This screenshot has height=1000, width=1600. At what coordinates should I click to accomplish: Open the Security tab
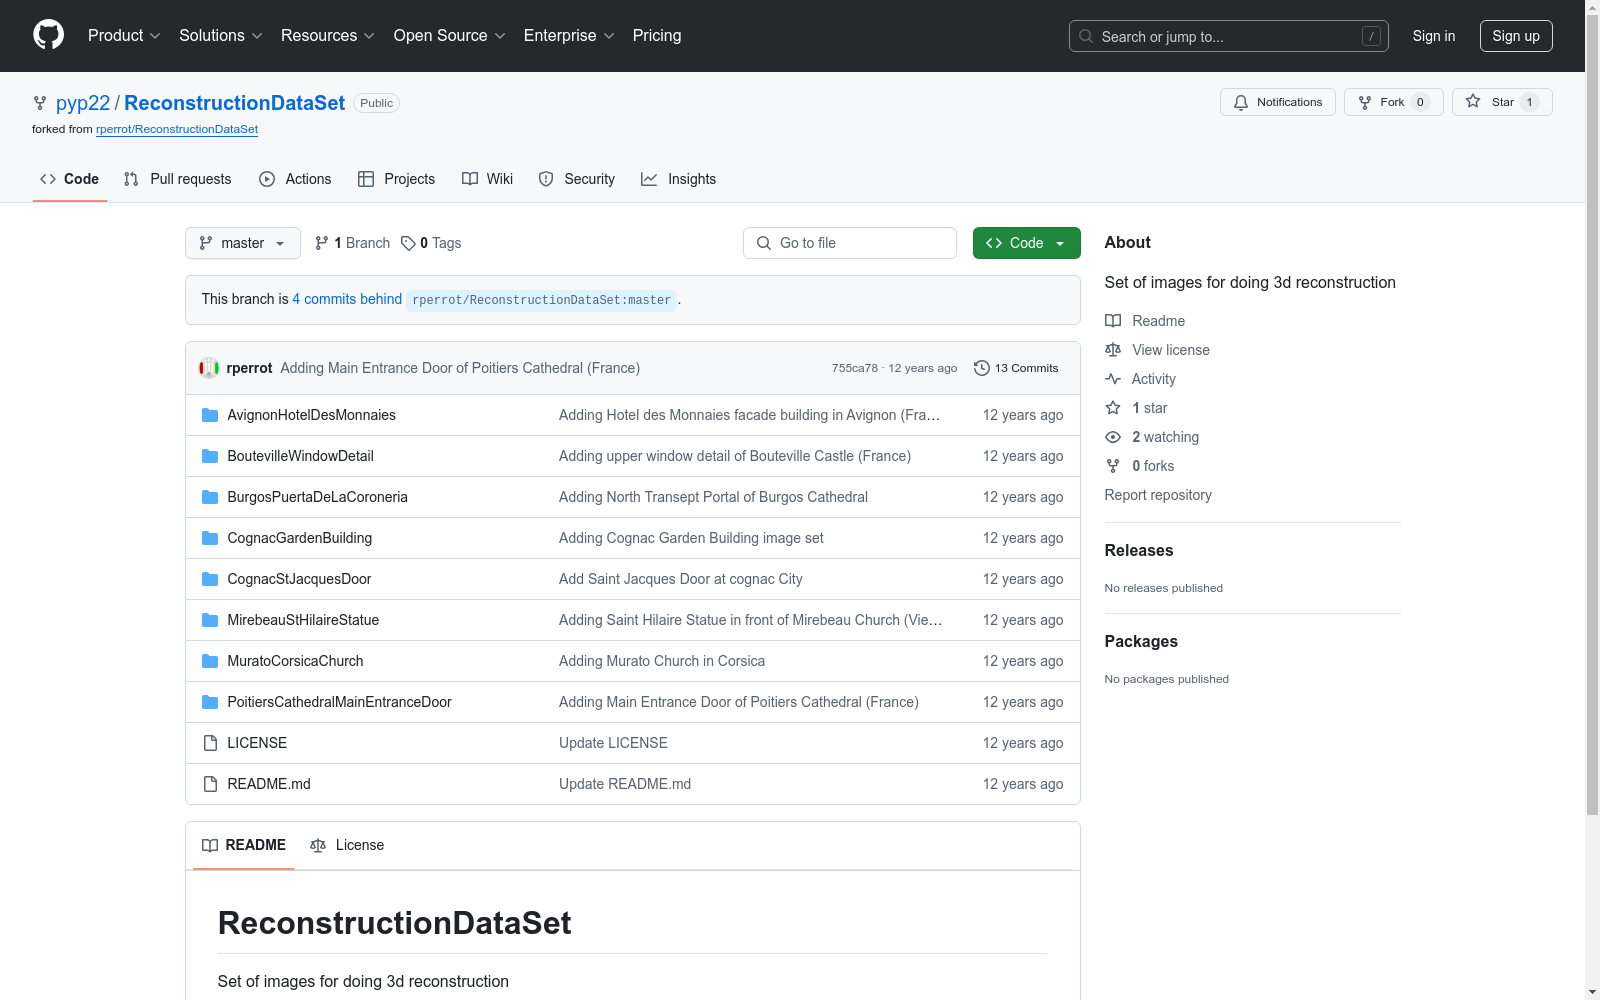pyautogui.click(x=577, y=179)
